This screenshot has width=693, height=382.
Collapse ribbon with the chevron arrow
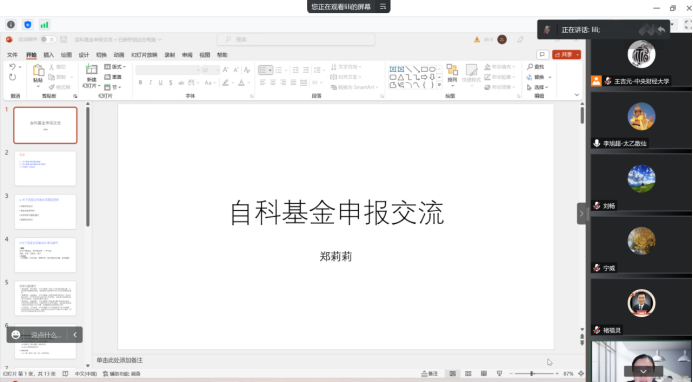pyautogui.click(x=577, y=95)
